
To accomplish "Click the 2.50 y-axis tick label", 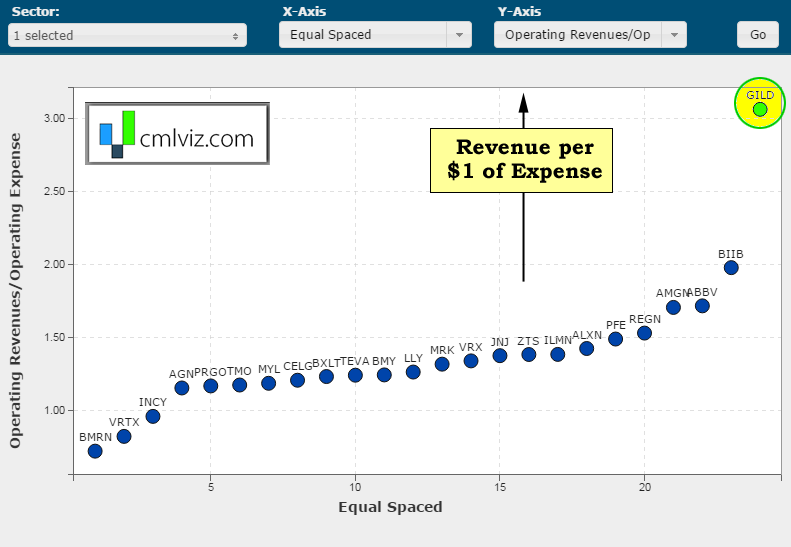I will (x=54, y=191).
